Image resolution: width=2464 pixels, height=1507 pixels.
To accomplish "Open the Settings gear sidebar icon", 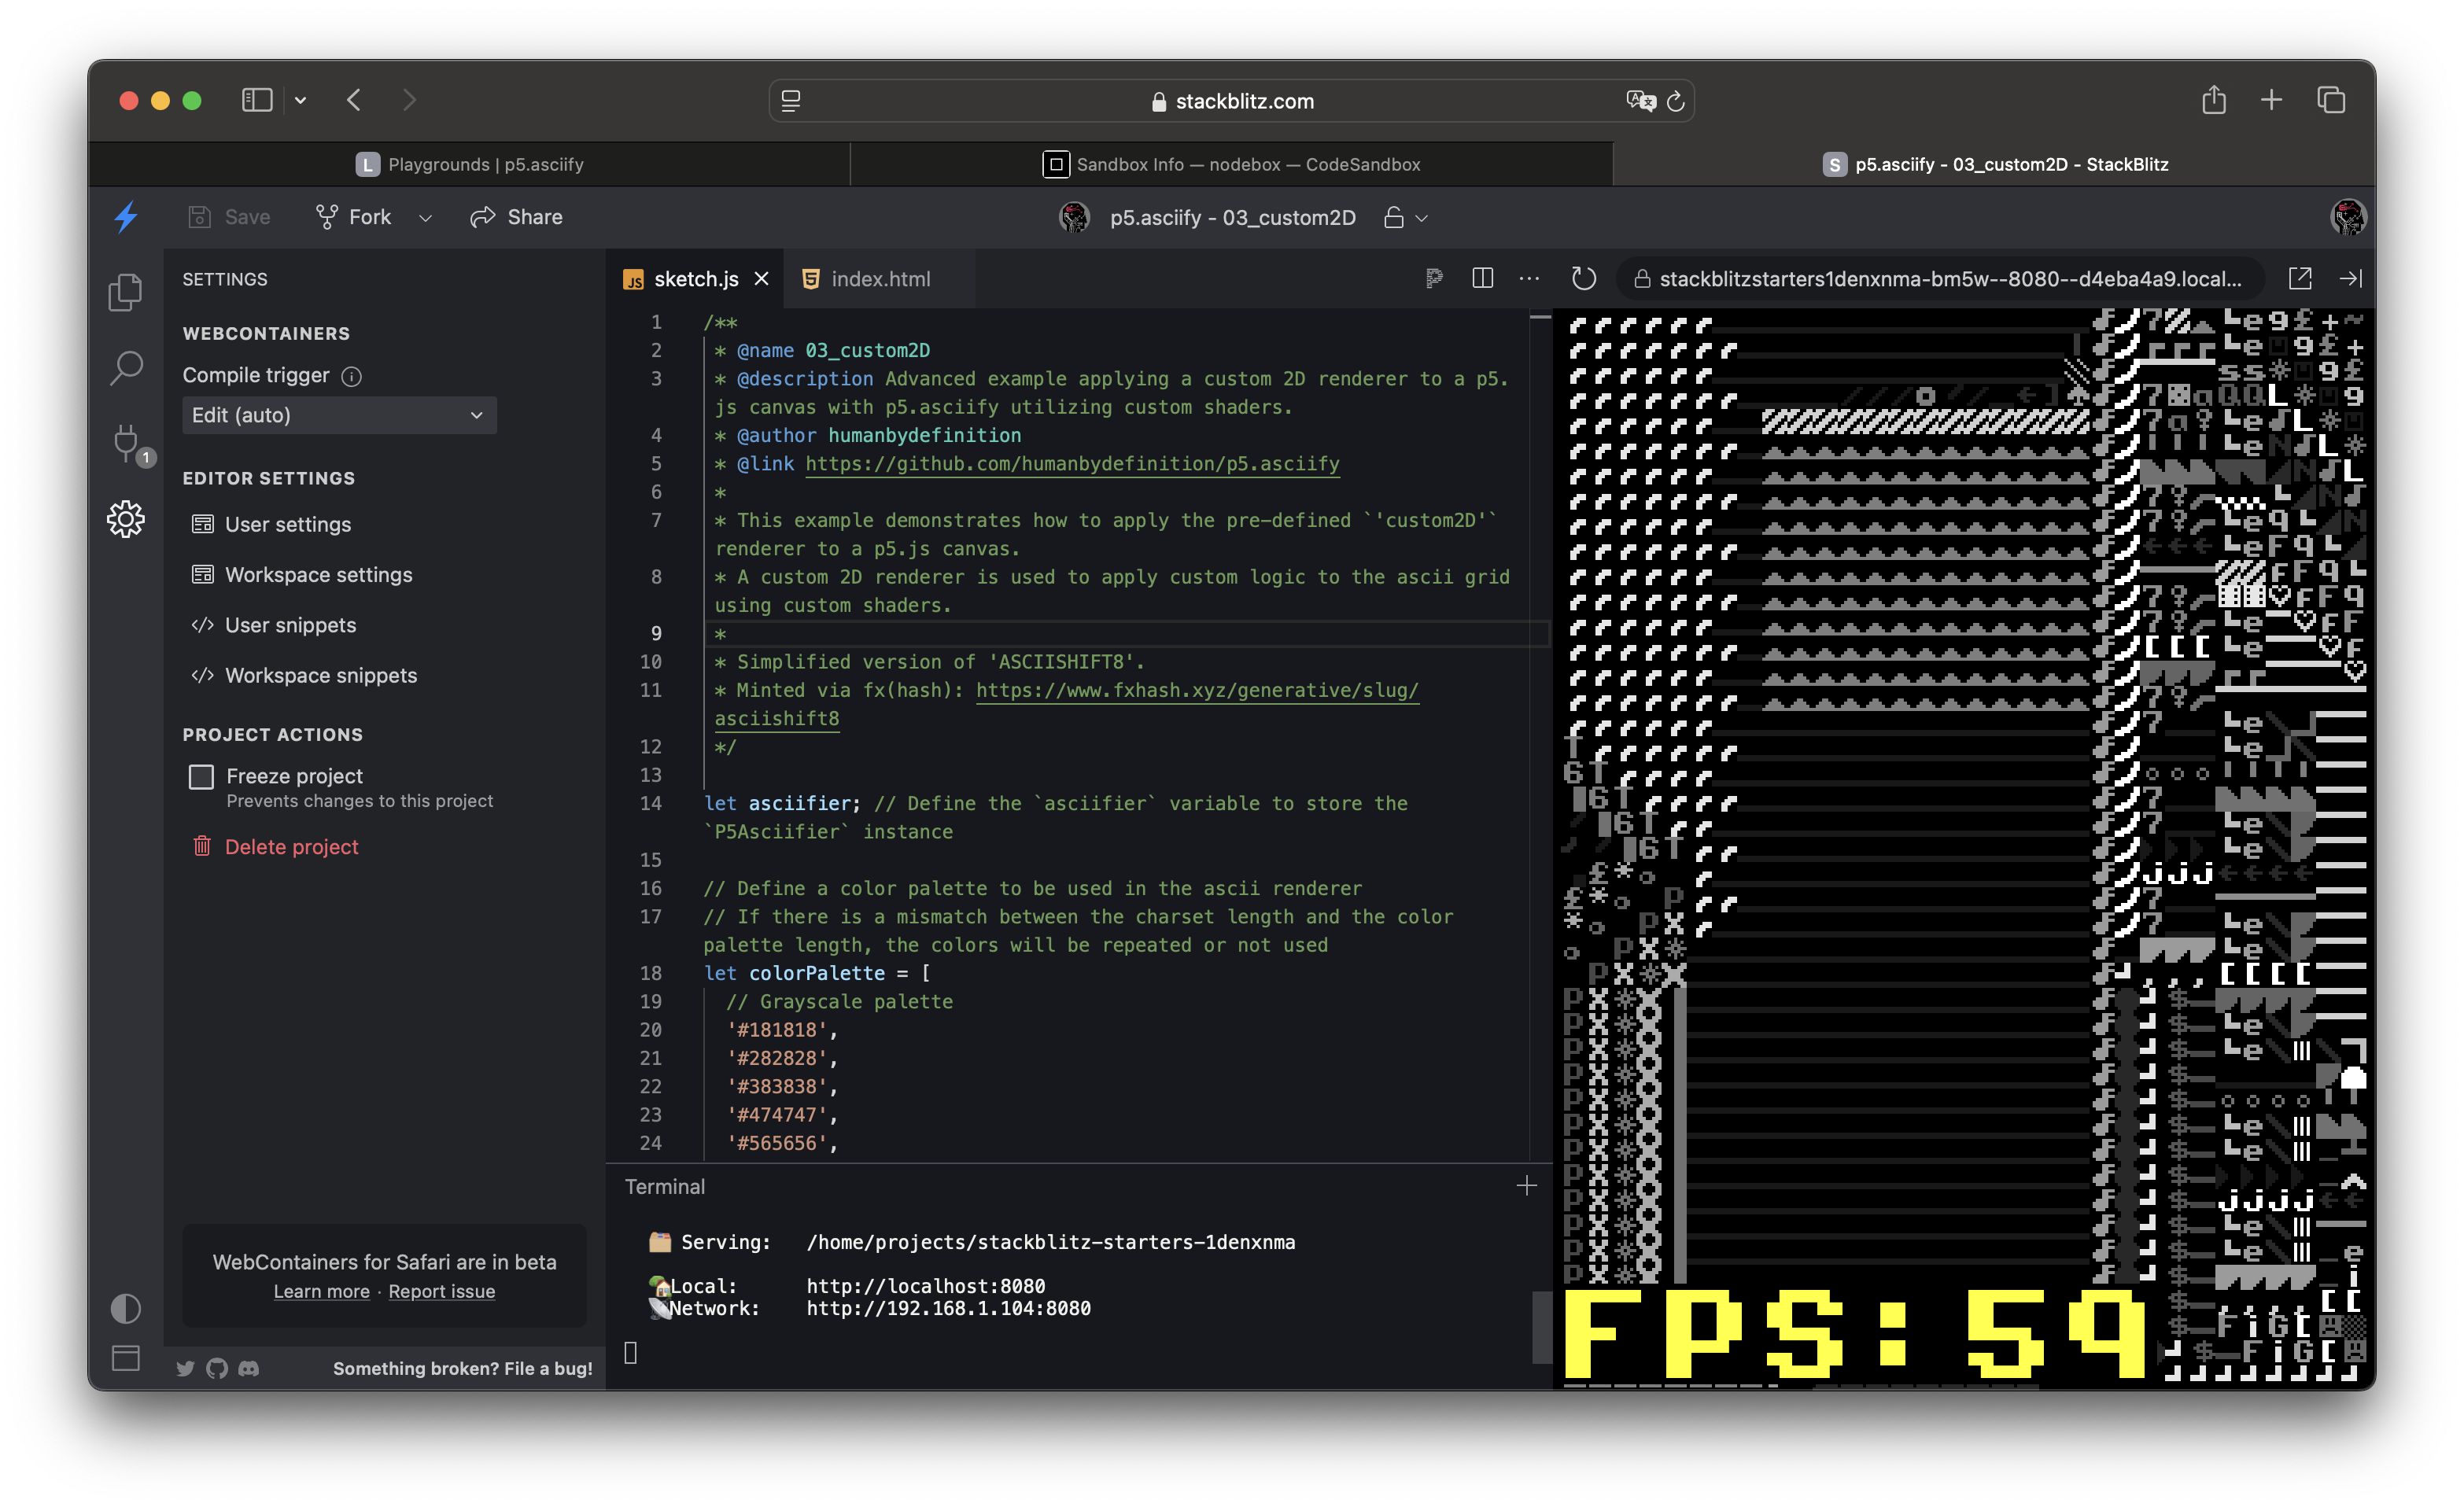I will pyautogui.click(x=126, y=519).
